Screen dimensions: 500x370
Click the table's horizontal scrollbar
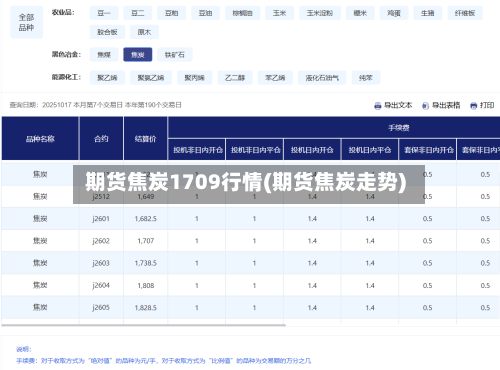click(x=144, y=325)
